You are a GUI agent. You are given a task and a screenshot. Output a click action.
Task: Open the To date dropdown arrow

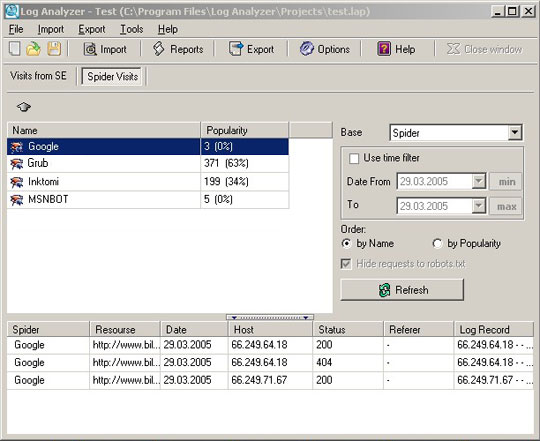pyautogui.click(x=479, y=206)
